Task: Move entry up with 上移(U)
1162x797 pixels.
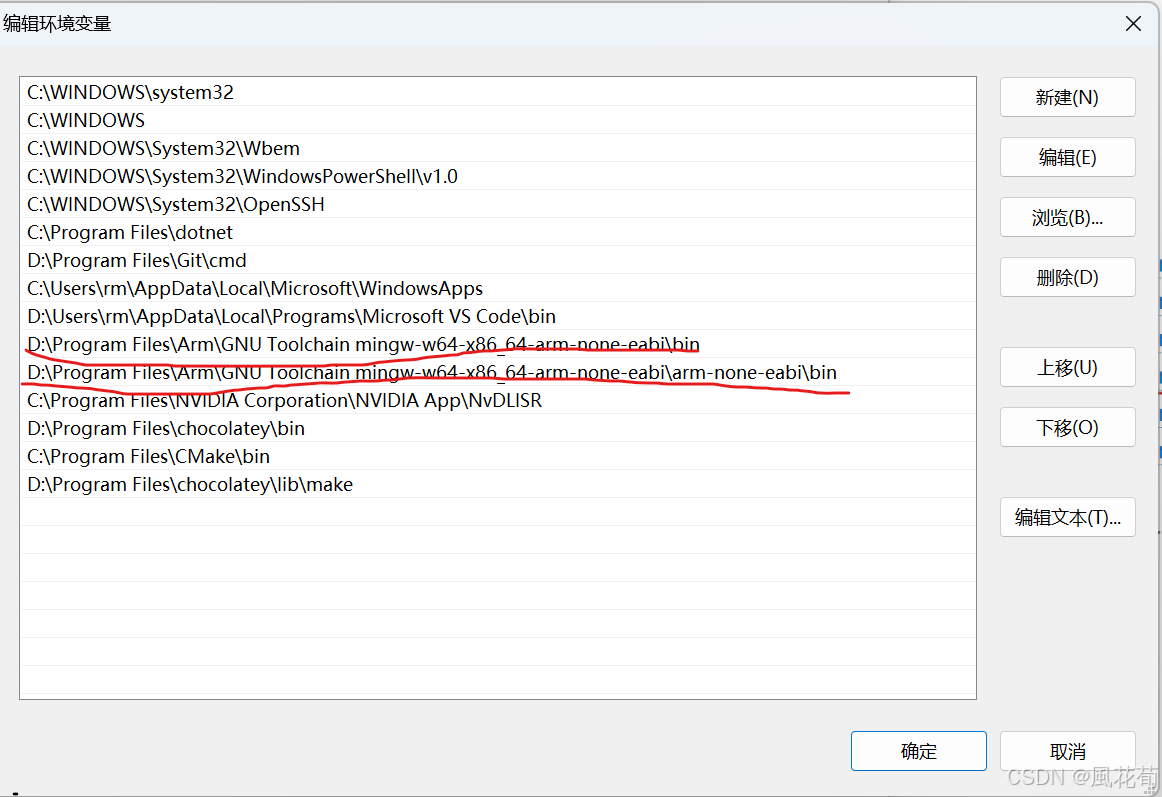Action: click(1067, 367)
